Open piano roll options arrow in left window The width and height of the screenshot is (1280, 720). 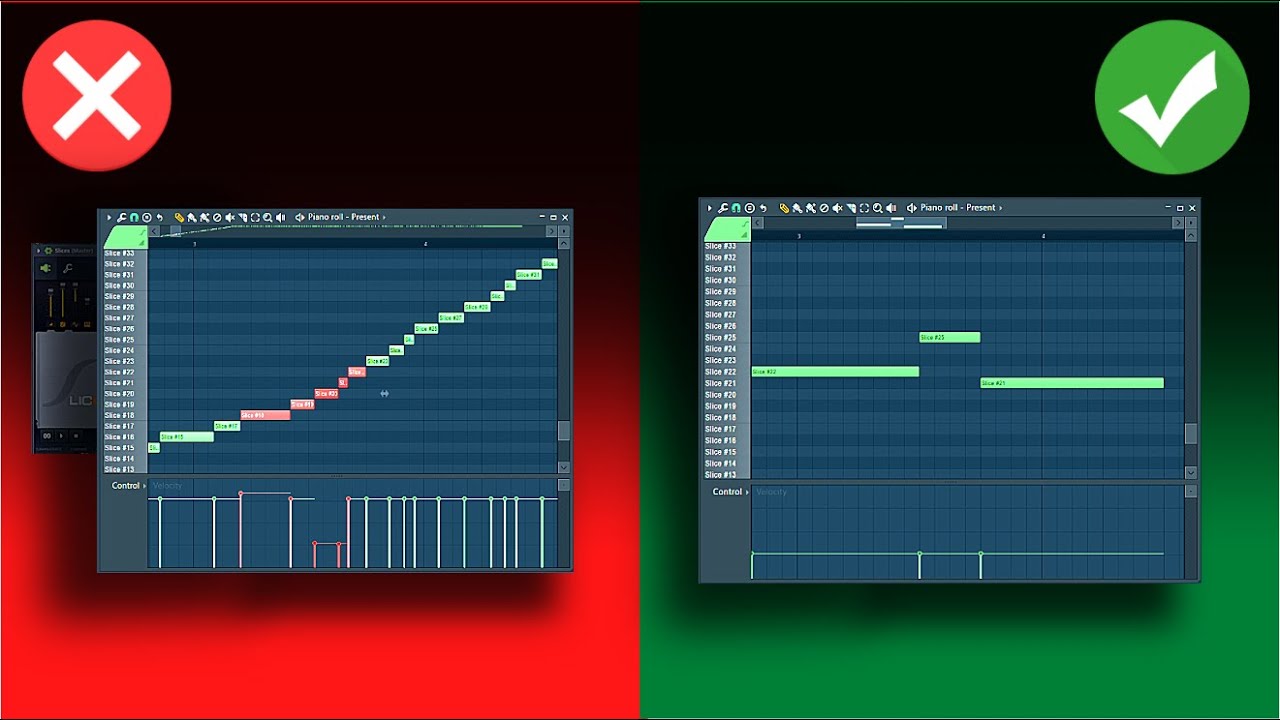pyautogui.click(x=109, y=217)
